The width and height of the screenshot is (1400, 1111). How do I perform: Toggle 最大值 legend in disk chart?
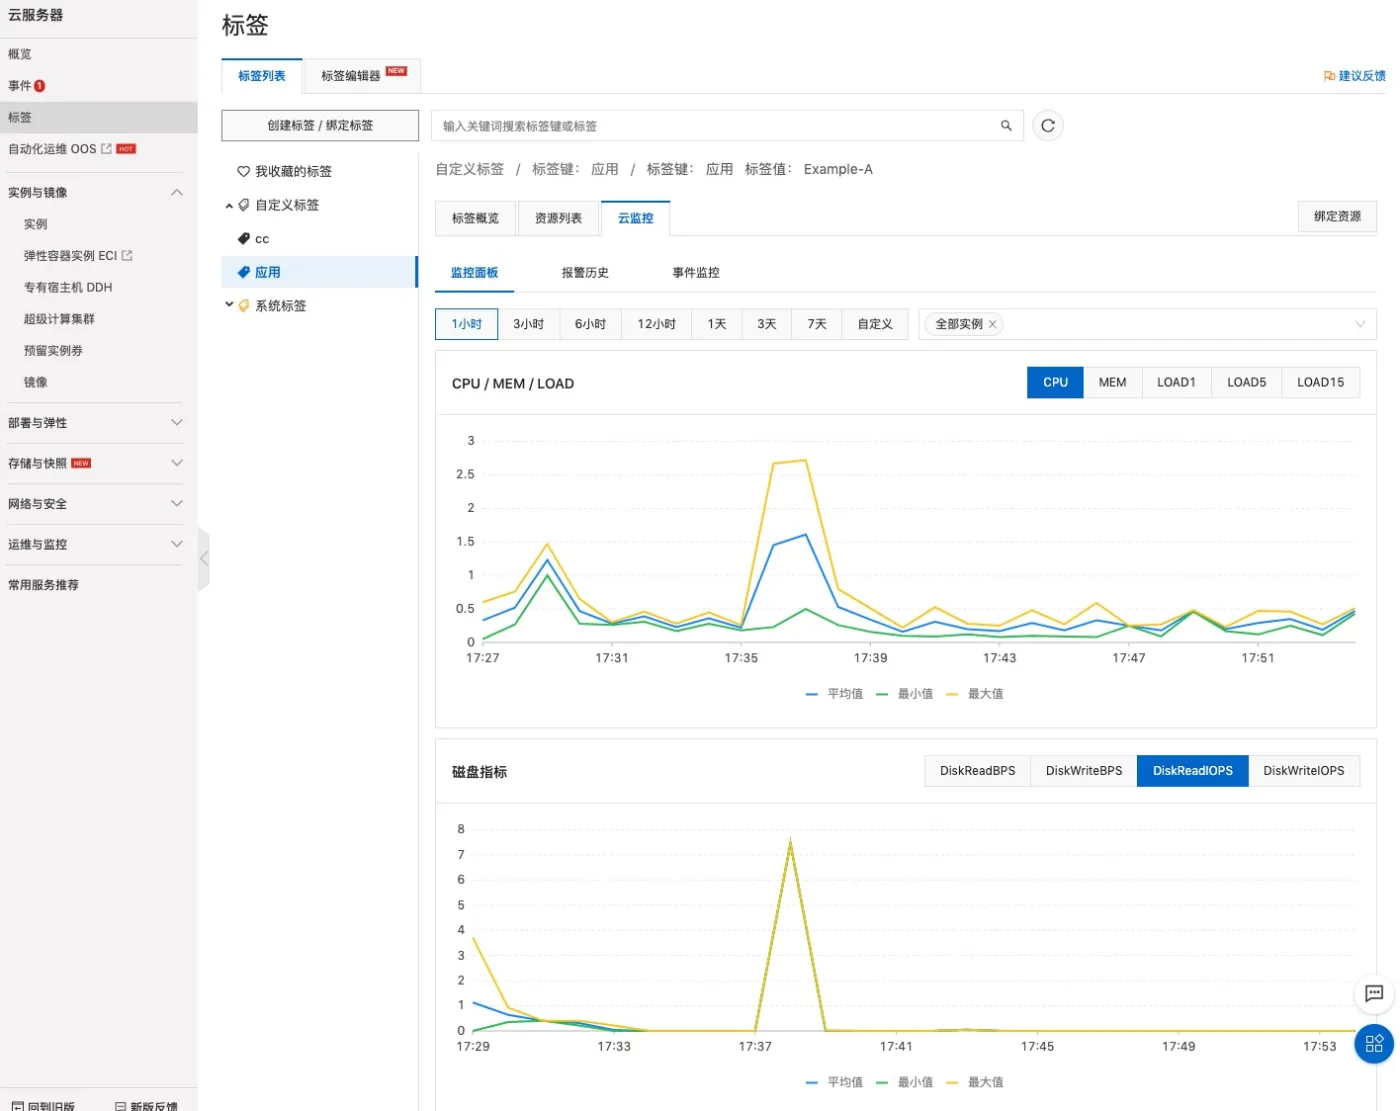coord(974,1082)
